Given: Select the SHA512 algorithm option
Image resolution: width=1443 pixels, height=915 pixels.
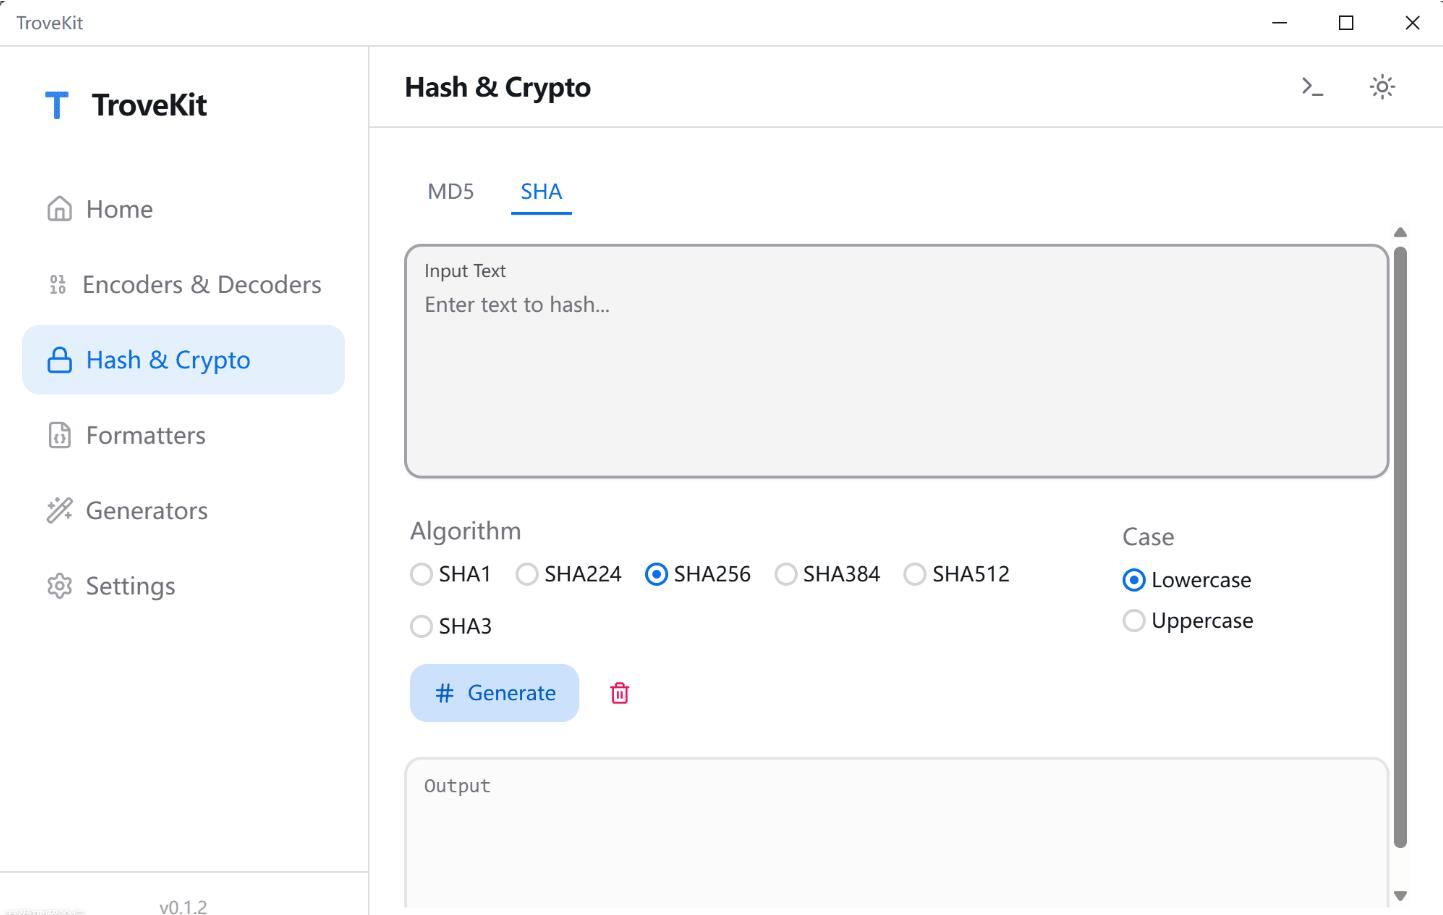Looking at the screenshot, I should point(915,574).
